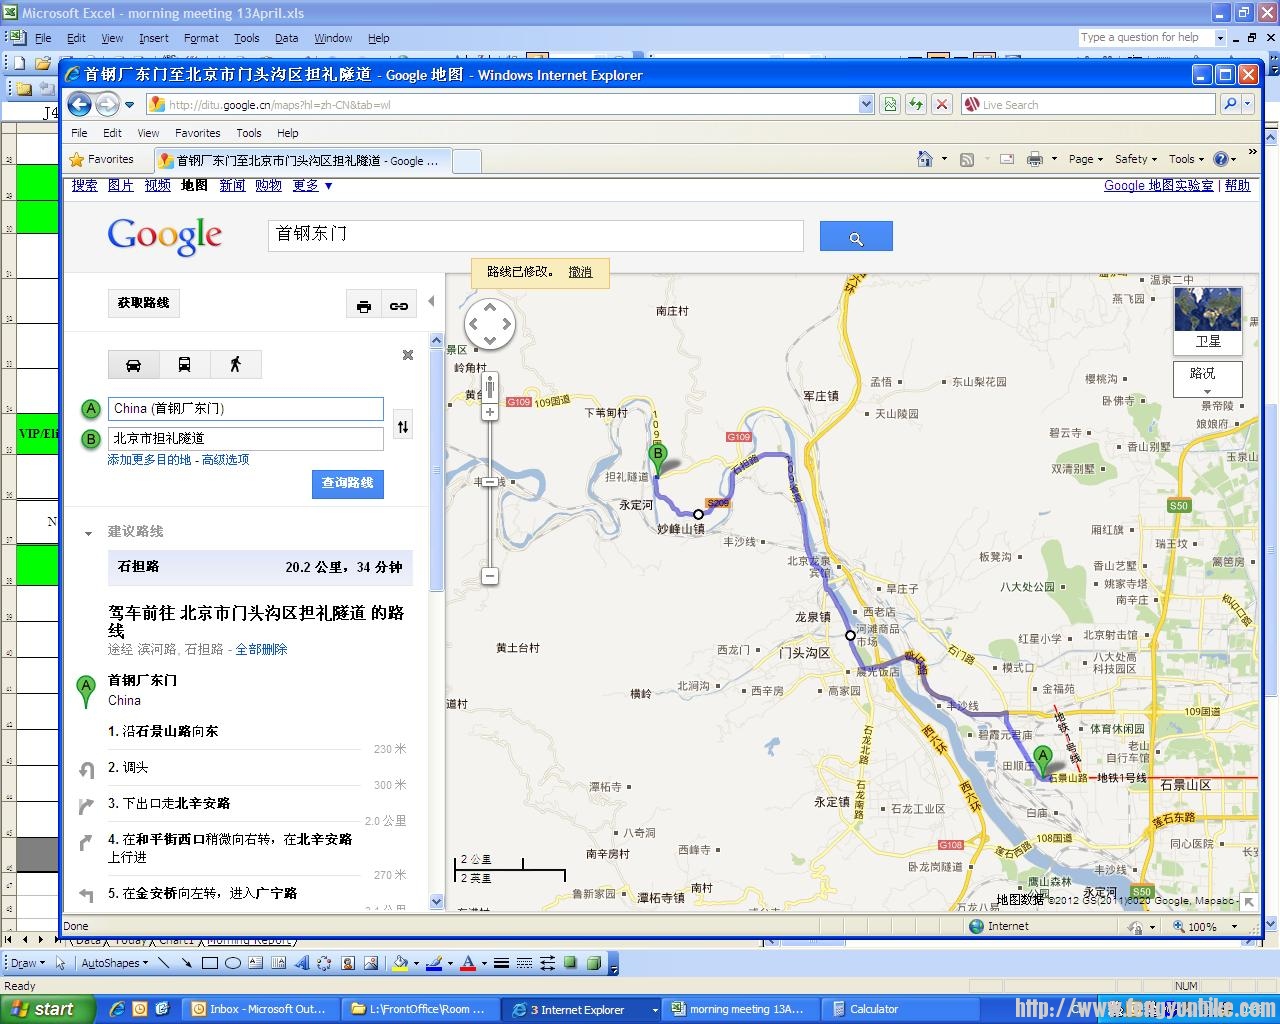
Task: Click the link share icon
Action: 399,306
